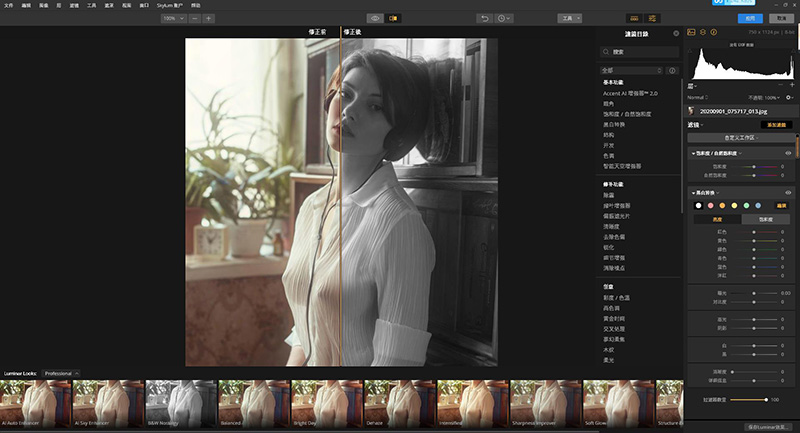The height and width of the screenshot is (433, 800).
Task: Select the white color filter circle
Action: tap(698, 206)
